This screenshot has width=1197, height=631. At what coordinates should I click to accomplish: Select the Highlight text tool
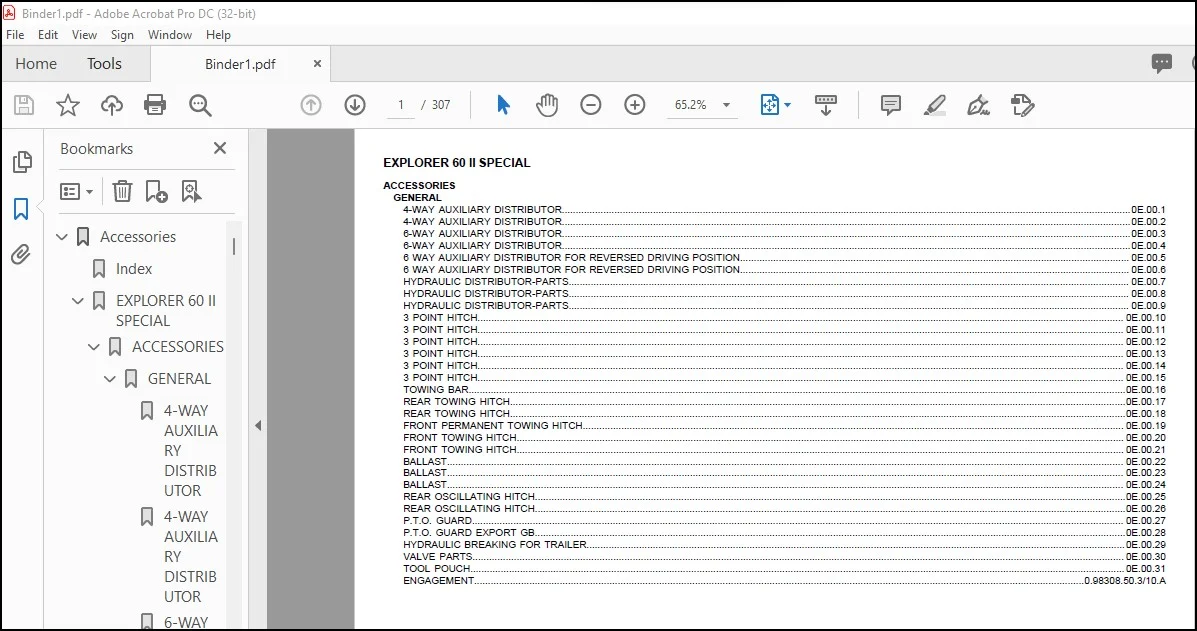pos(934,105)
